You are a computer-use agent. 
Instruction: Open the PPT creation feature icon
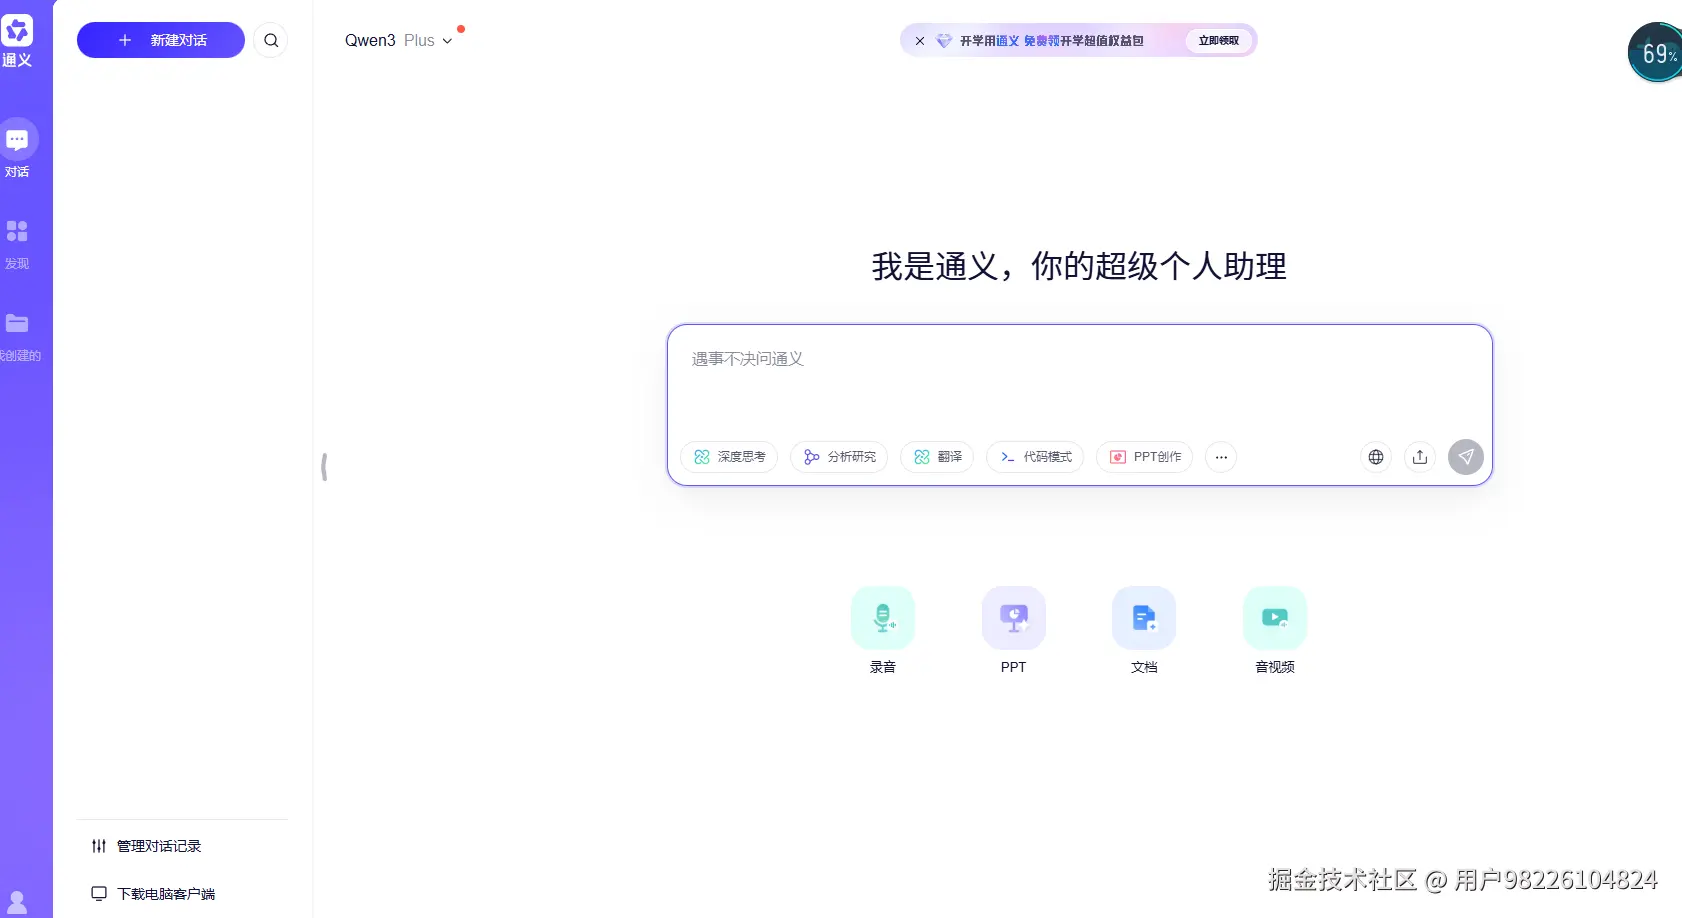tap(1013, 617)
